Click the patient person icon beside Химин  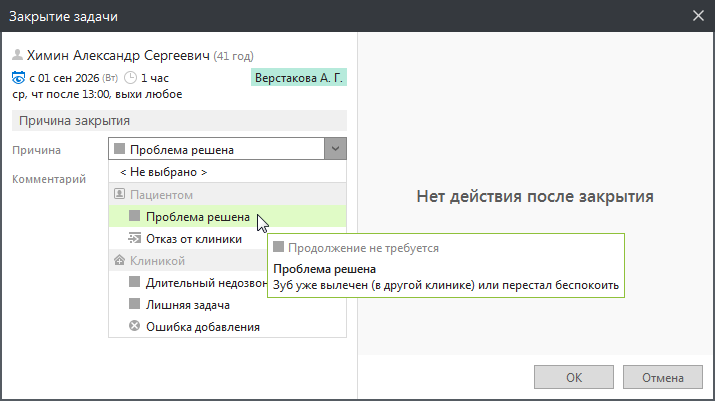[x=17, y=55]
